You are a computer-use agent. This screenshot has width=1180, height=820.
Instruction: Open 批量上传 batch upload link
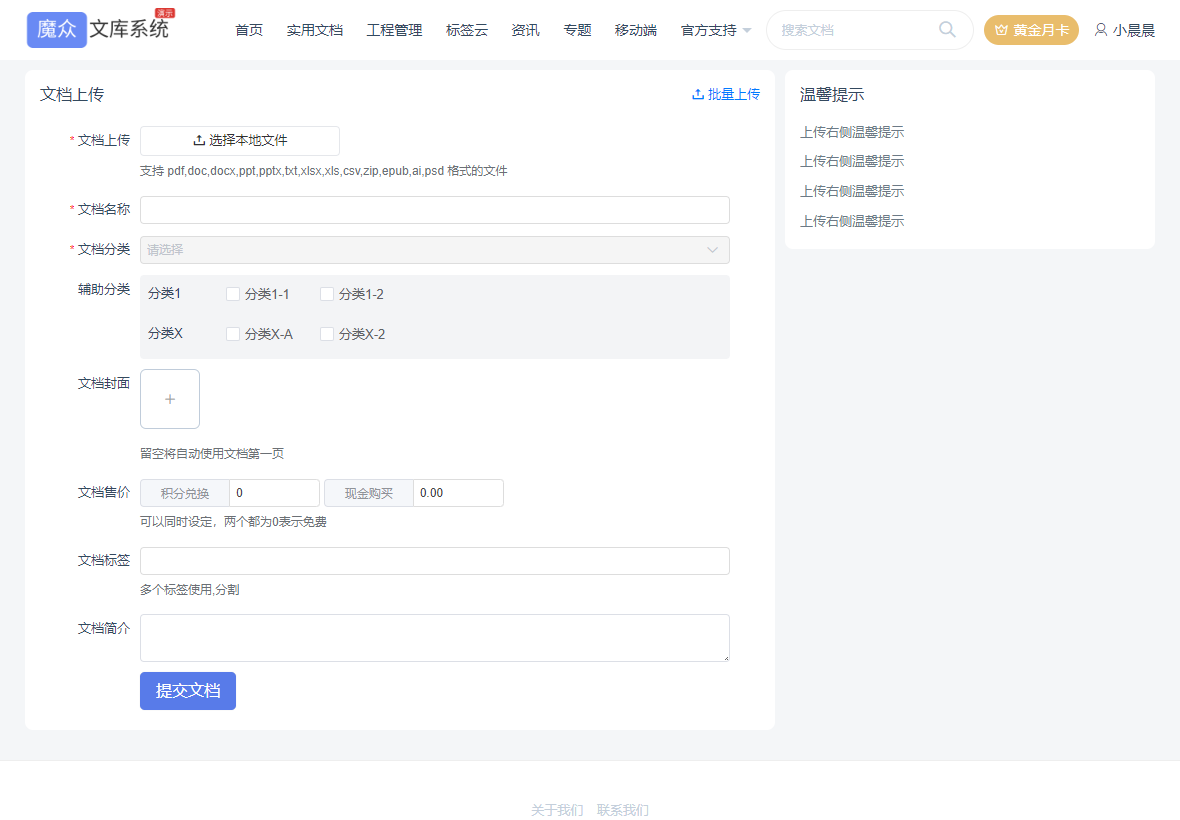tap(726, 94)
